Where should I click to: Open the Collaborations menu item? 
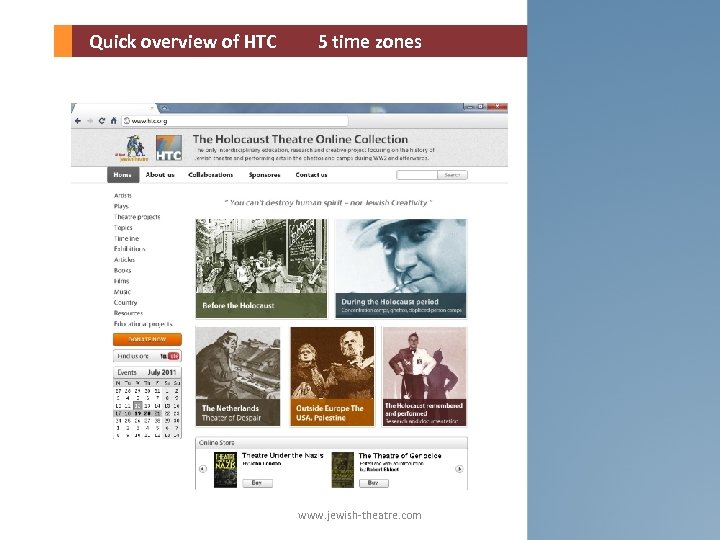pos(211,175)
